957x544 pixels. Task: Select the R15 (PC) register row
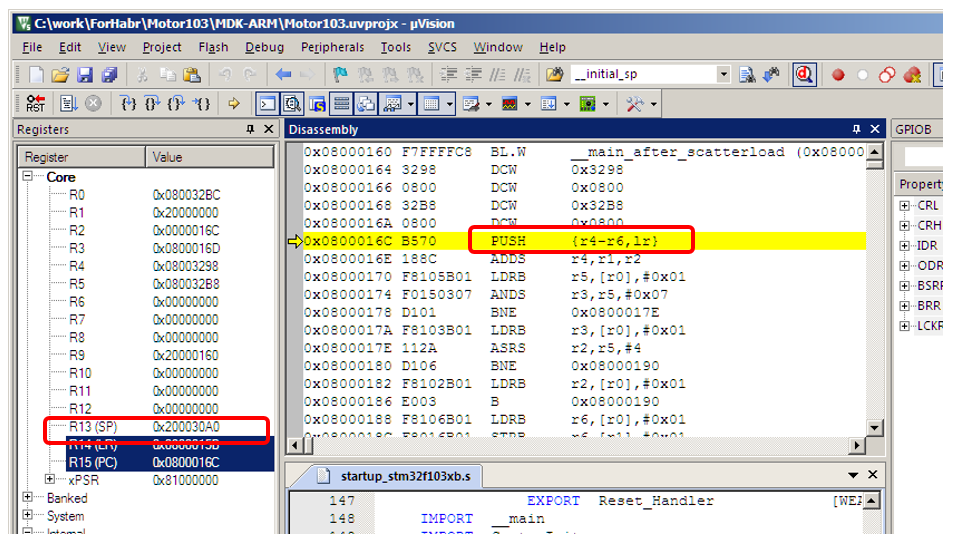click(x=170, y=462)
